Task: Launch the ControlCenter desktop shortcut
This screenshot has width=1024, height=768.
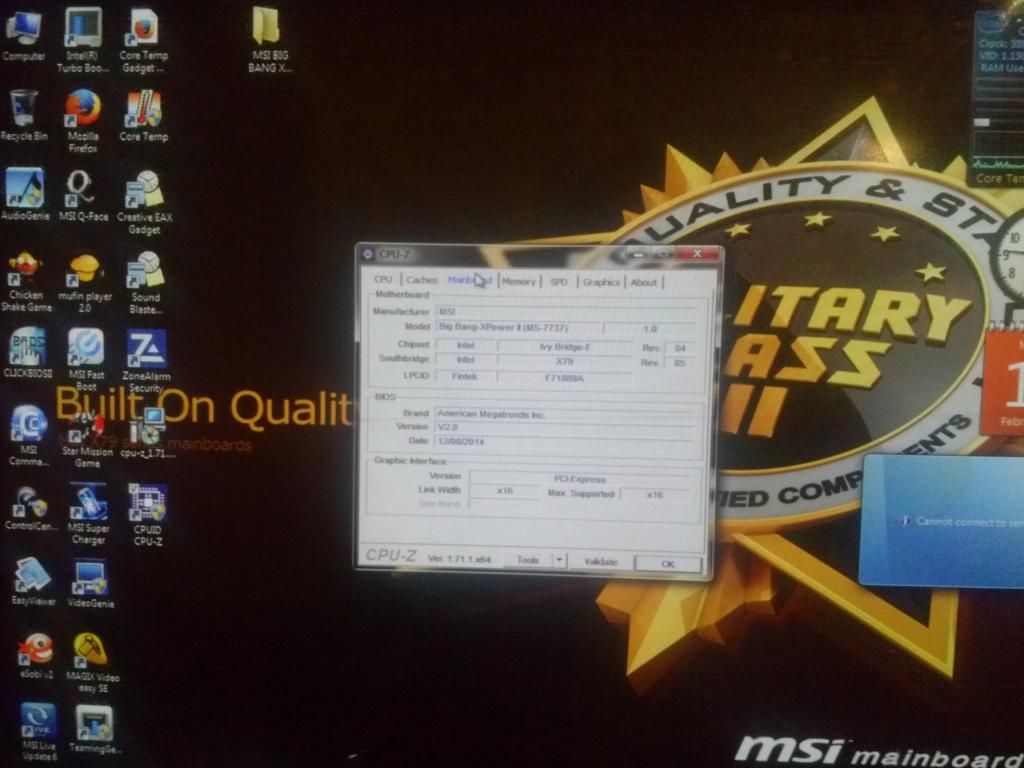Action: point(30,508)
